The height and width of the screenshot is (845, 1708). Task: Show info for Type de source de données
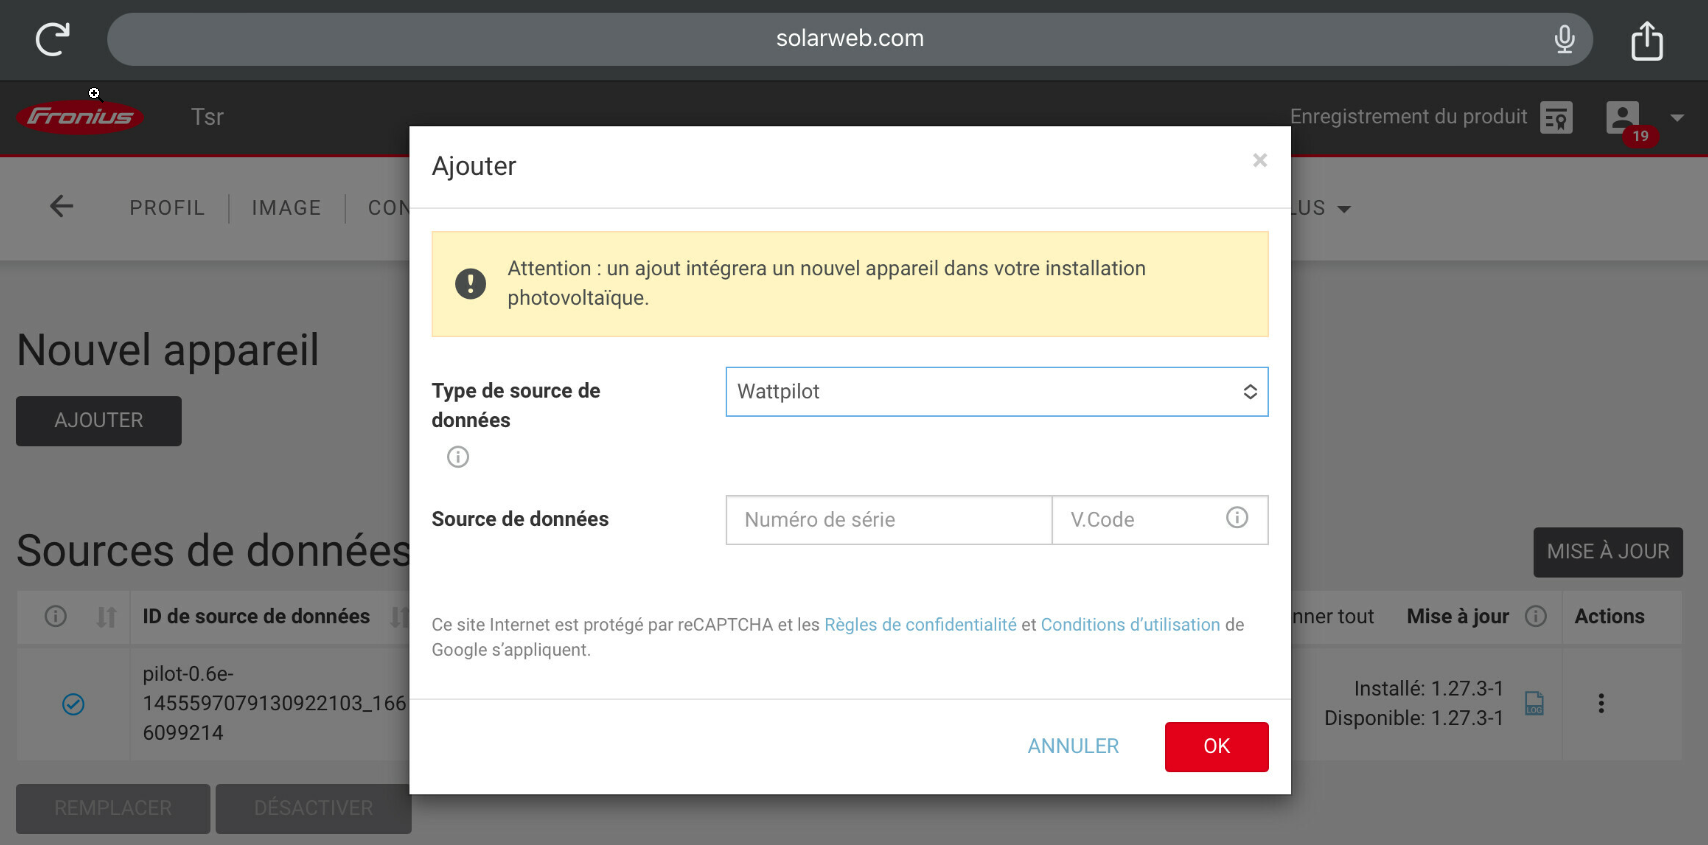pyautogui.click(x=458, y=457)
